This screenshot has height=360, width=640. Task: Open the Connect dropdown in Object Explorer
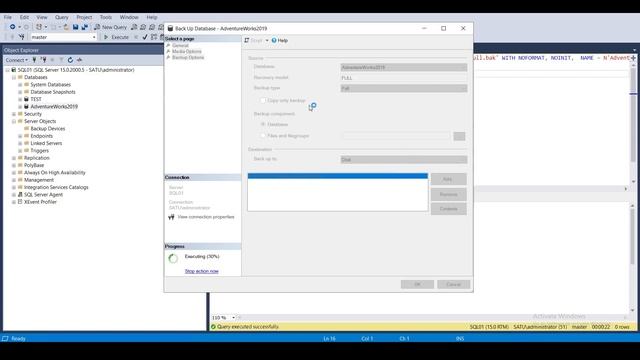pyautogui.click(x=17, y=60)
